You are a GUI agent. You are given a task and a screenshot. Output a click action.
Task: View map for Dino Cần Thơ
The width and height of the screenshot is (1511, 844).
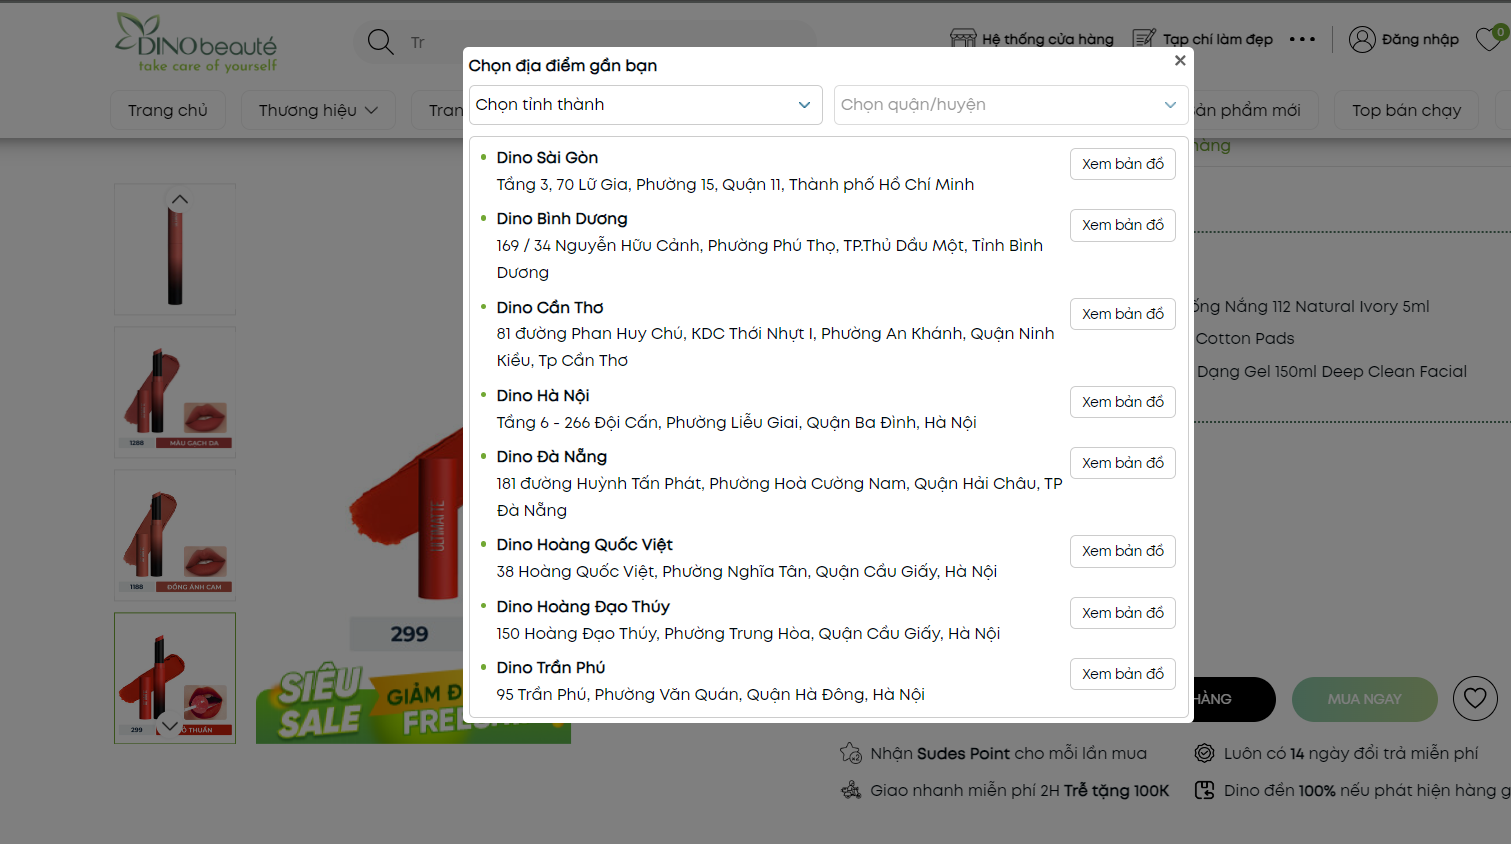coord(1123,314)
